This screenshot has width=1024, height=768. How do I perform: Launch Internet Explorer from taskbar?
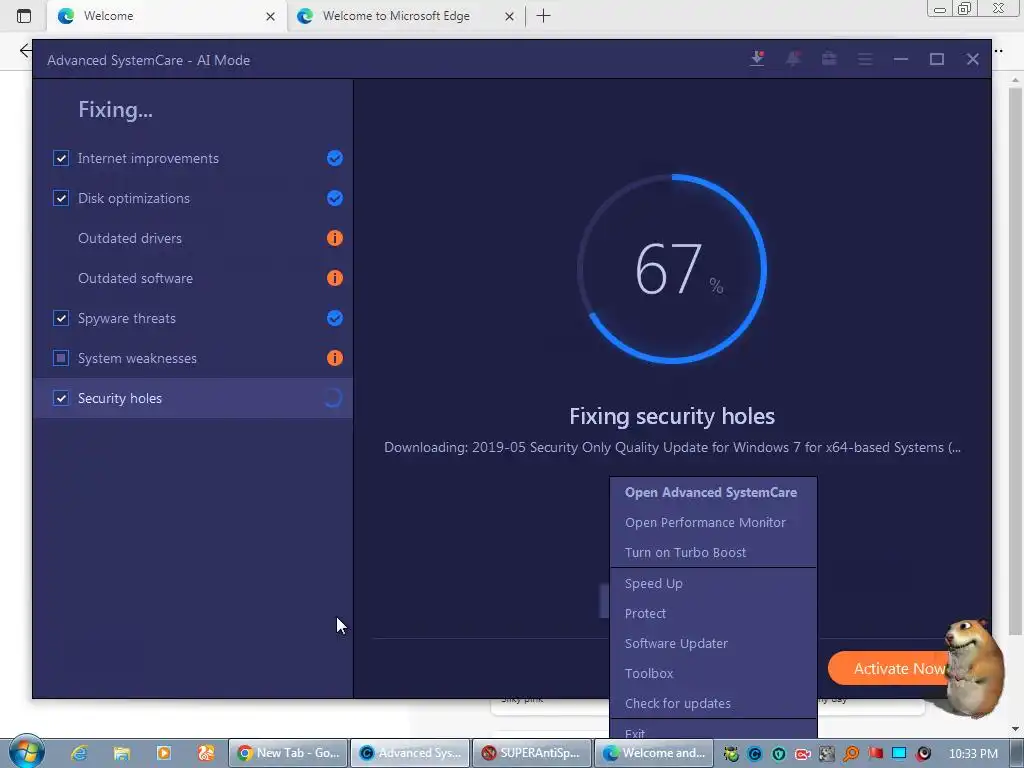point(79,753)
